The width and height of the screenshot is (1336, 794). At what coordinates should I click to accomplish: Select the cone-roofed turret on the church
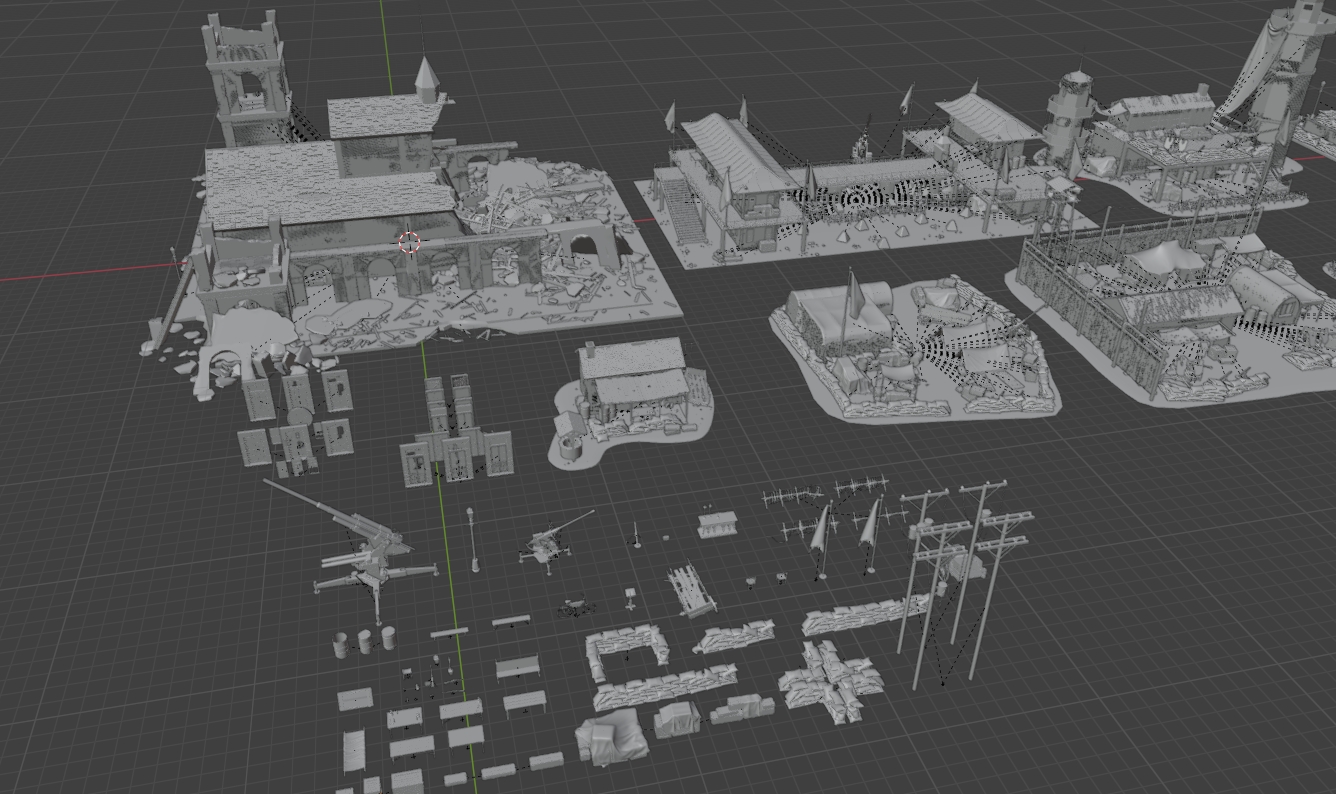point(427,80)
